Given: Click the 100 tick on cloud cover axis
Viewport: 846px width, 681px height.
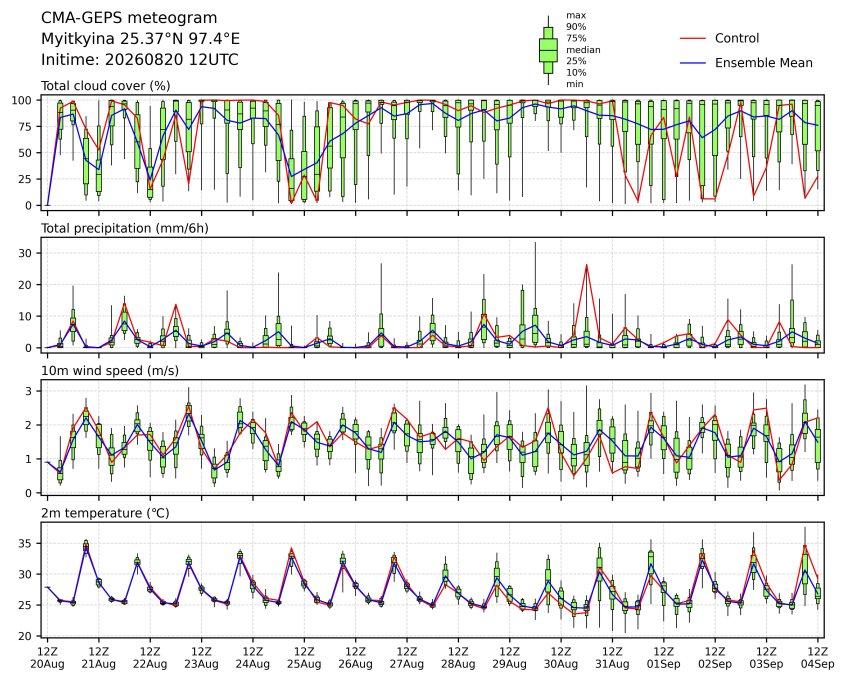Looking at the screenshot, I should [23, 100].
